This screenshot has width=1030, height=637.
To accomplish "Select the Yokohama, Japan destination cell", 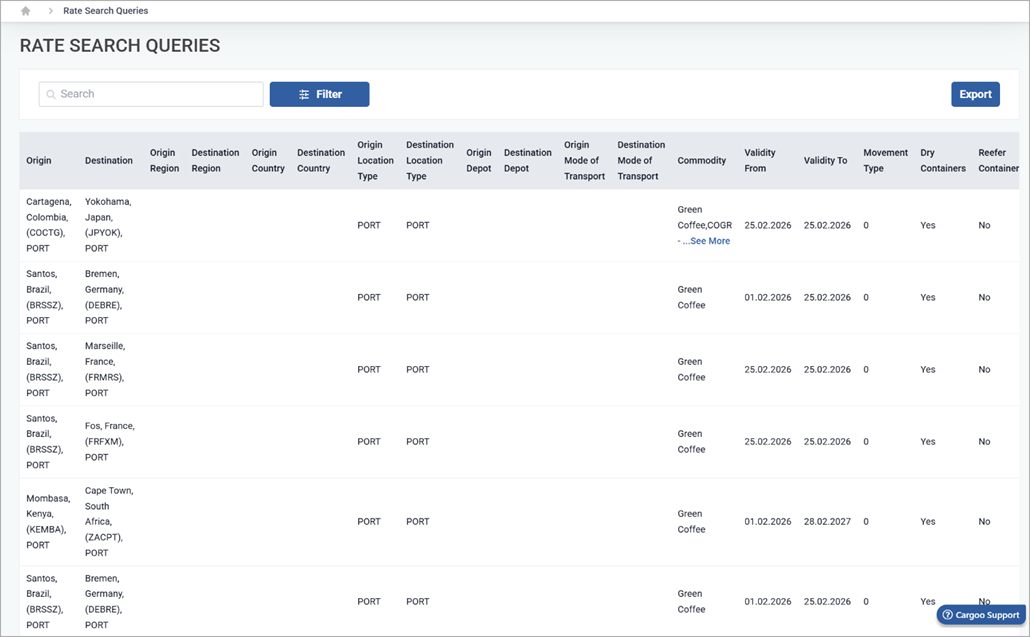I will point(108,225).
